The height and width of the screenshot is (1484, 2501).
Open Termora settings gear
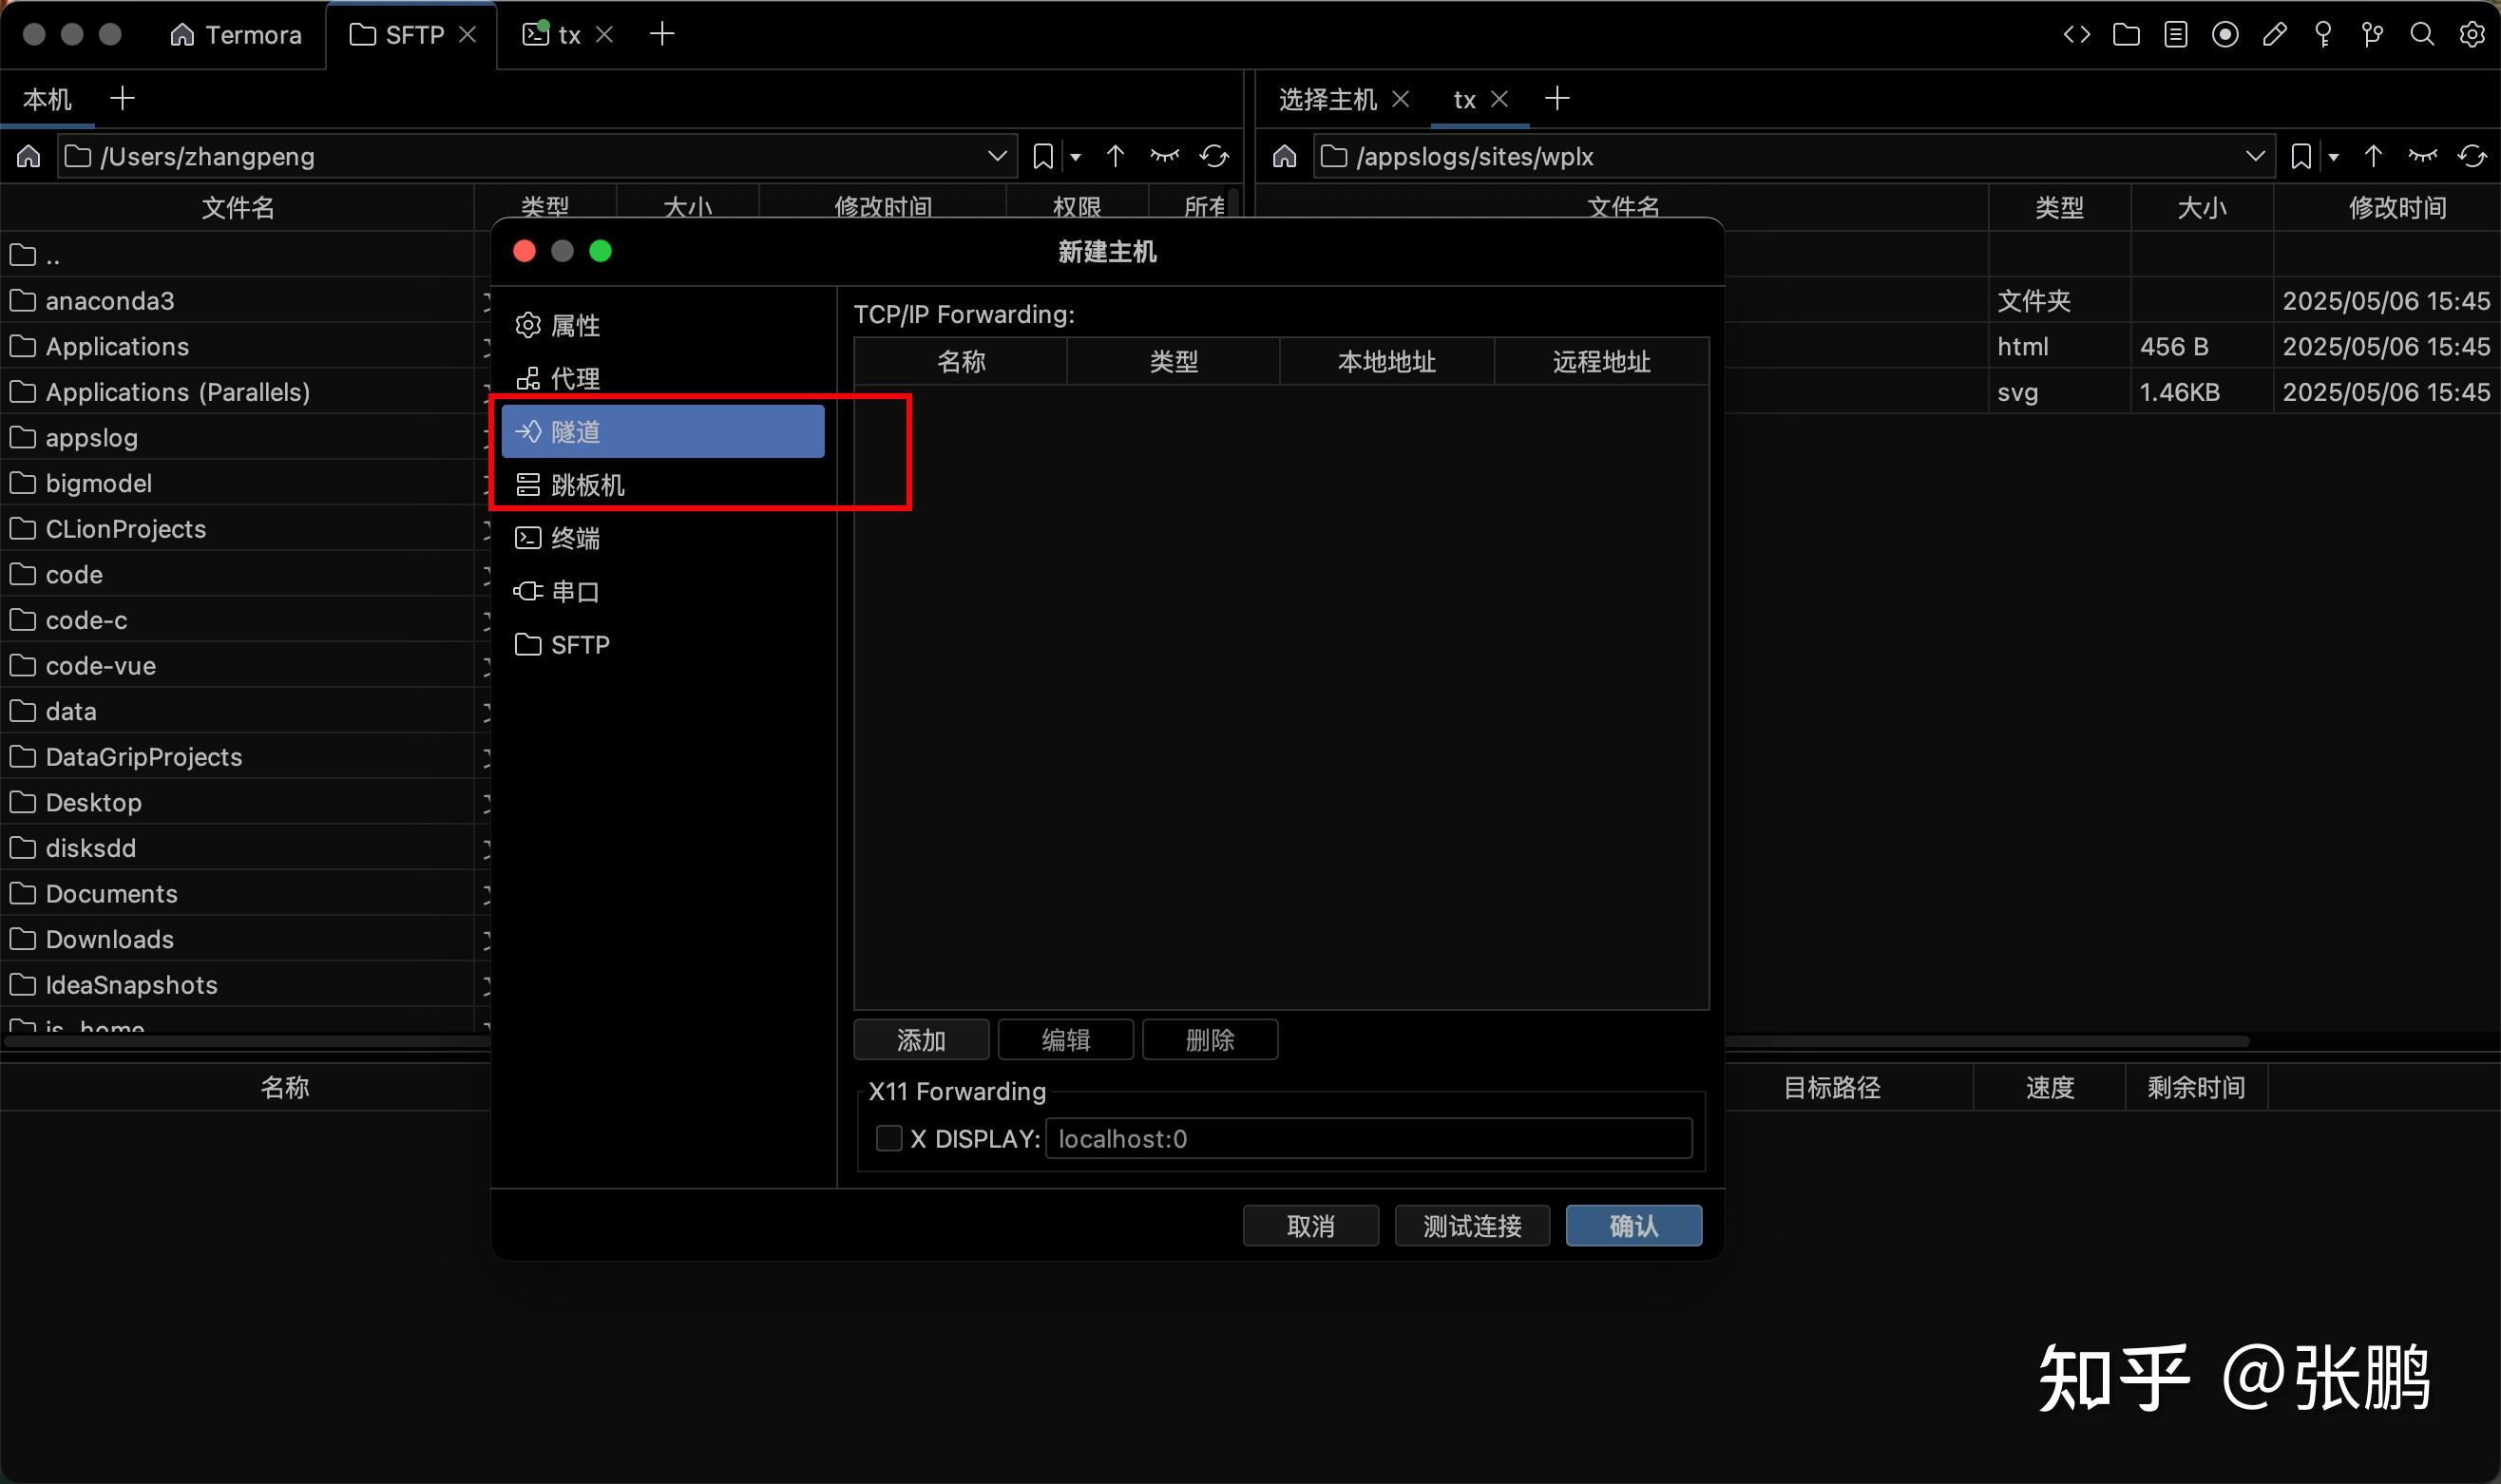[x=2472, y=34]
